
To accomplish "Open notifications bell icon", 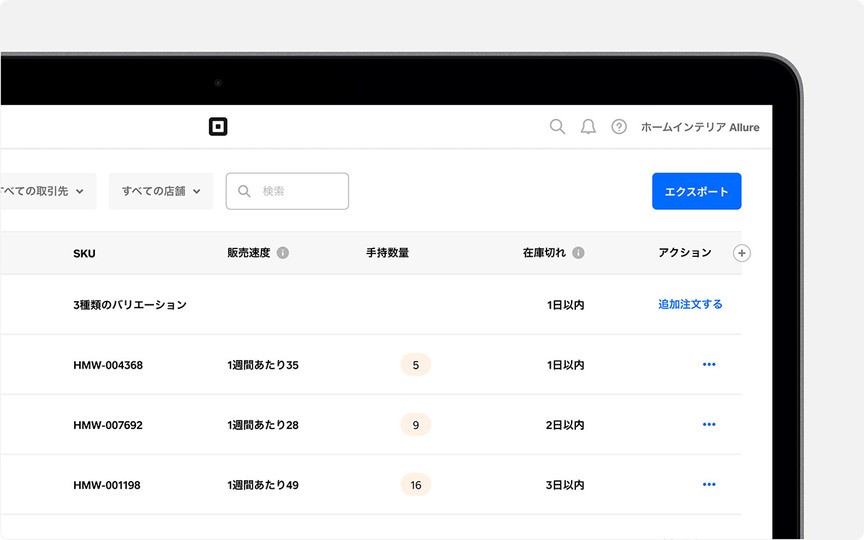I will 588,127.
